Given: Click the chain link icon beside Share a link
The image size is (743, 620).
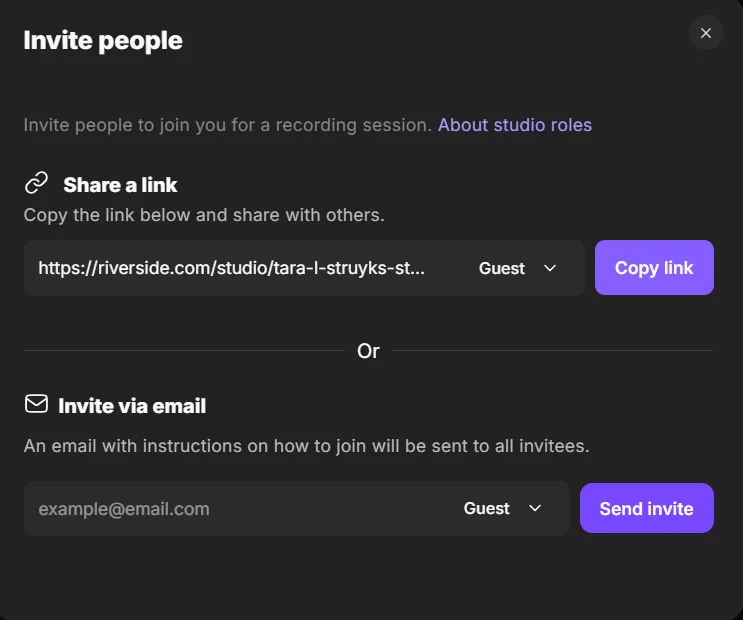Looking at the screenshot, I should point(36,183).
